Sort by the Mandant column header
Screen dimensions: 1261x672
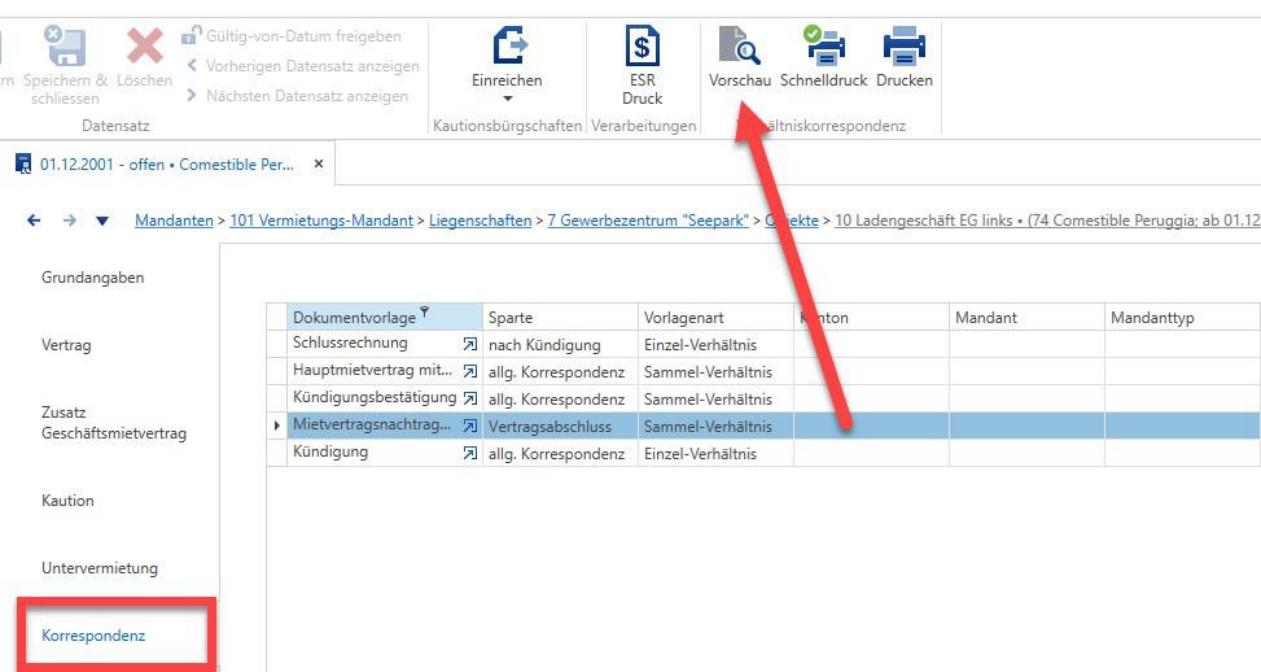1027,318
